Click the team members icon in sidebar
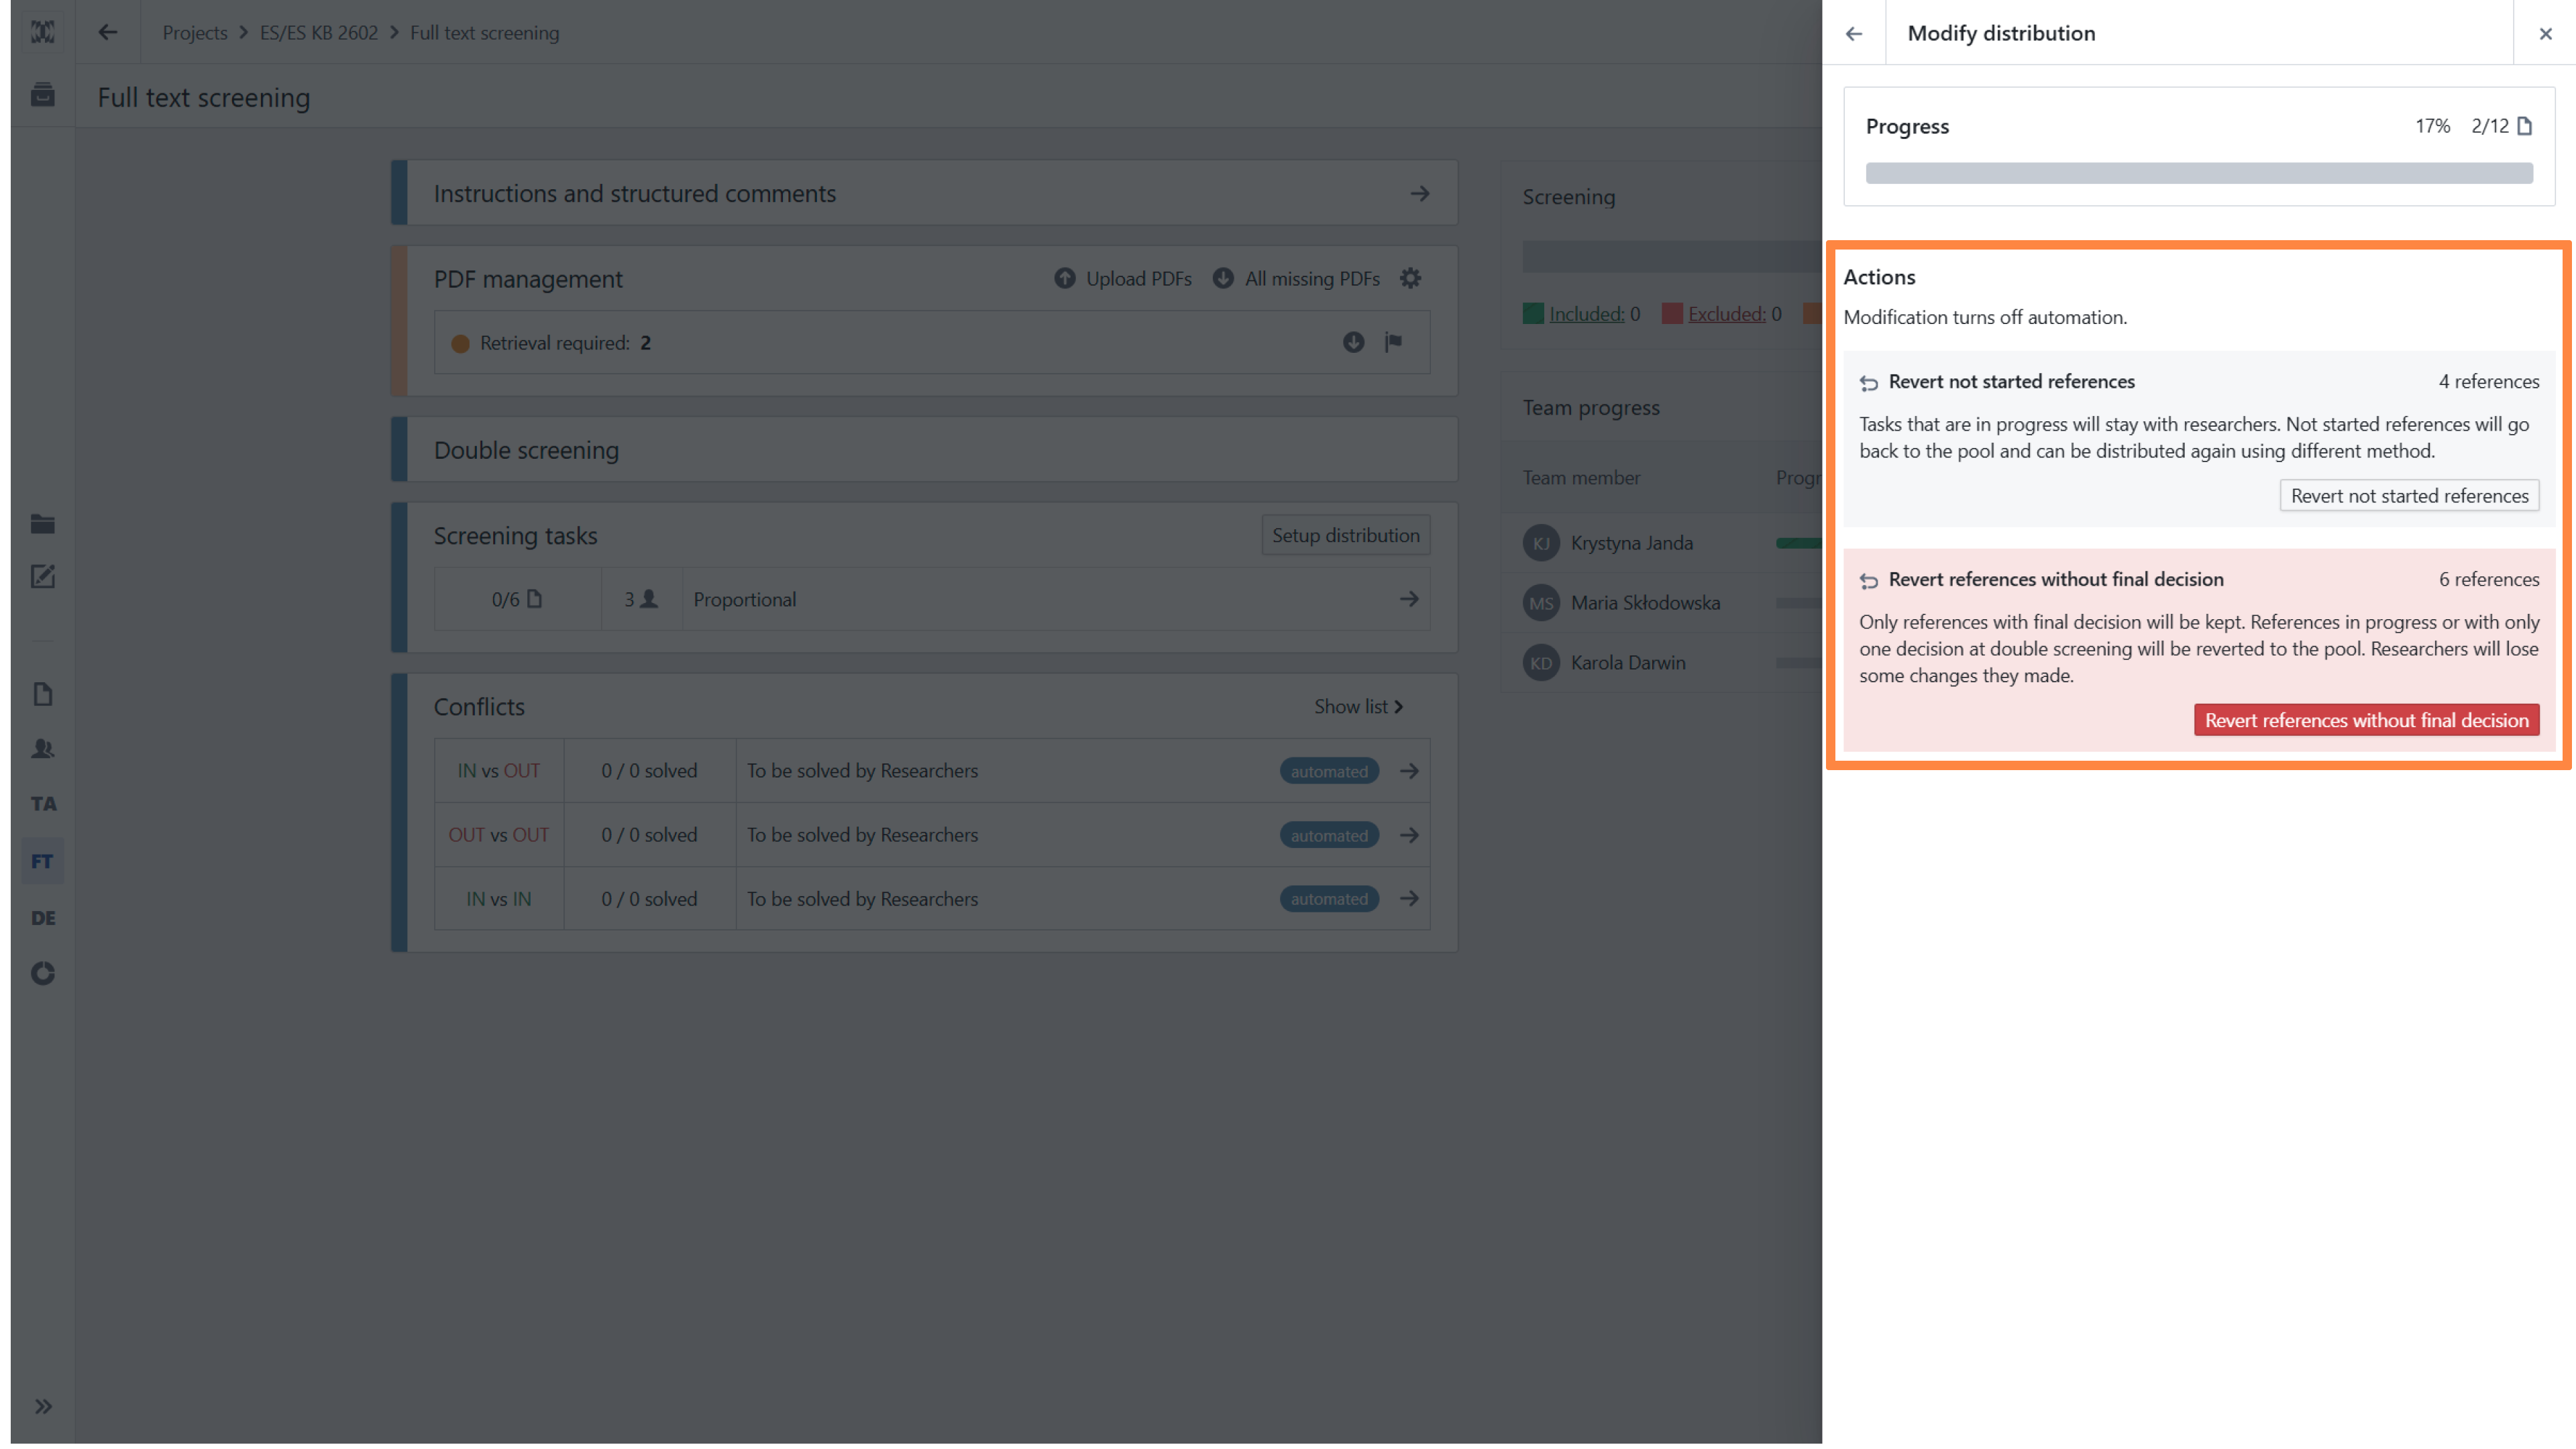The height and width of the screenshot is (1449, 2576). pyautogui.click(x=43, y=748)
